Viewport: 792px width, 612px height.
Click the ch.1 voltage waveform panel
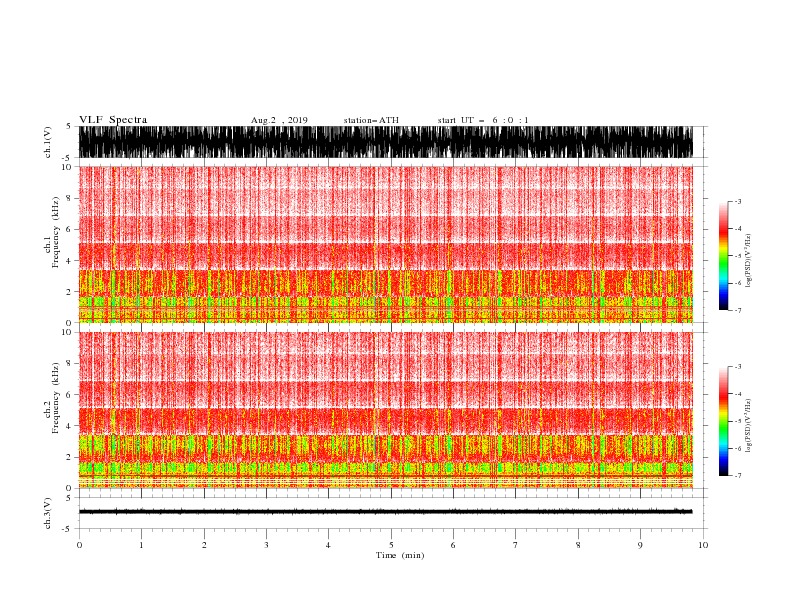click(385, 142)
